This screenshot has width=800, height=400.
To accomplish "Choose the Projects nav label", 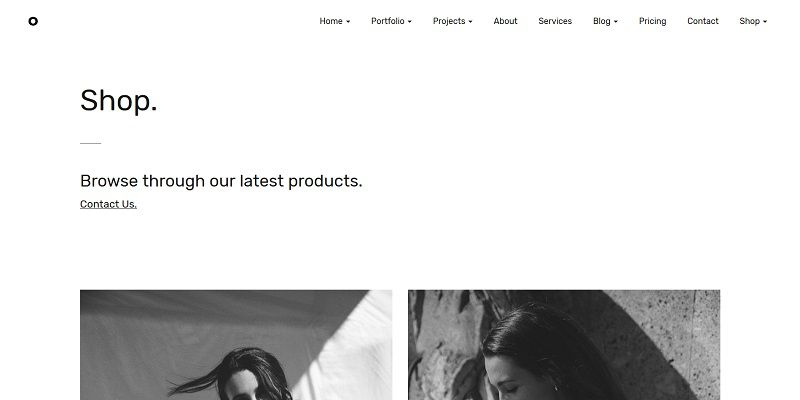I will (449, 21).
